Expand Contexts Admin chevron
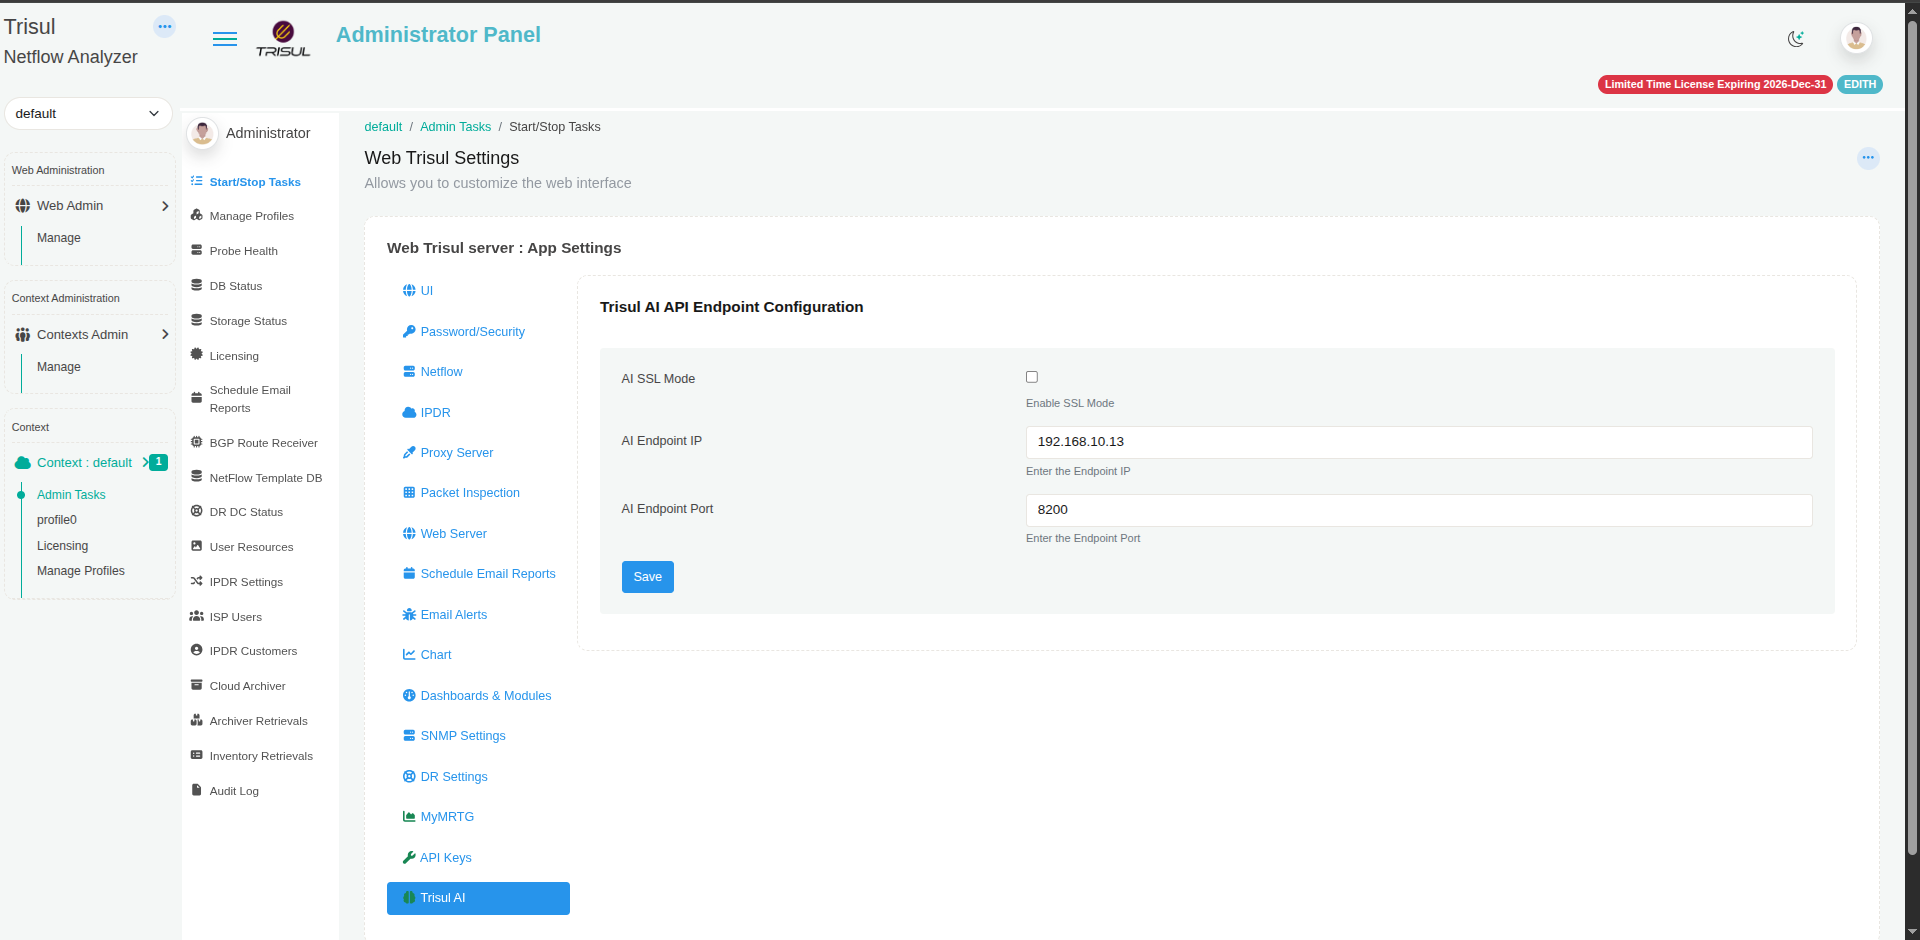The width and height of the screenshot is (1920, 940). pos(165,335)
